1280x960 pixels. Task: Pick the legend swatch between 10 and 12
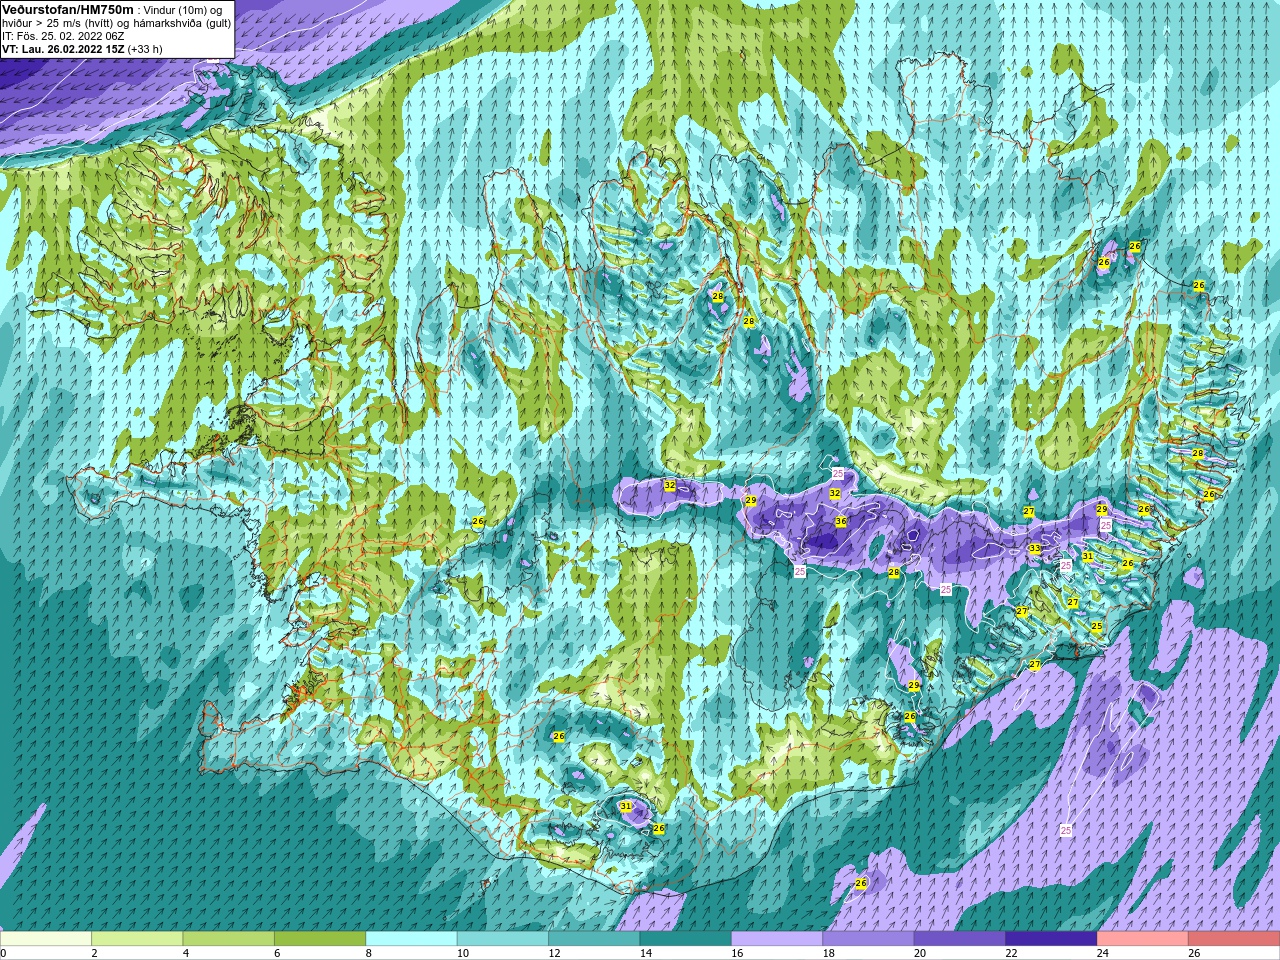tap(503, 939)
